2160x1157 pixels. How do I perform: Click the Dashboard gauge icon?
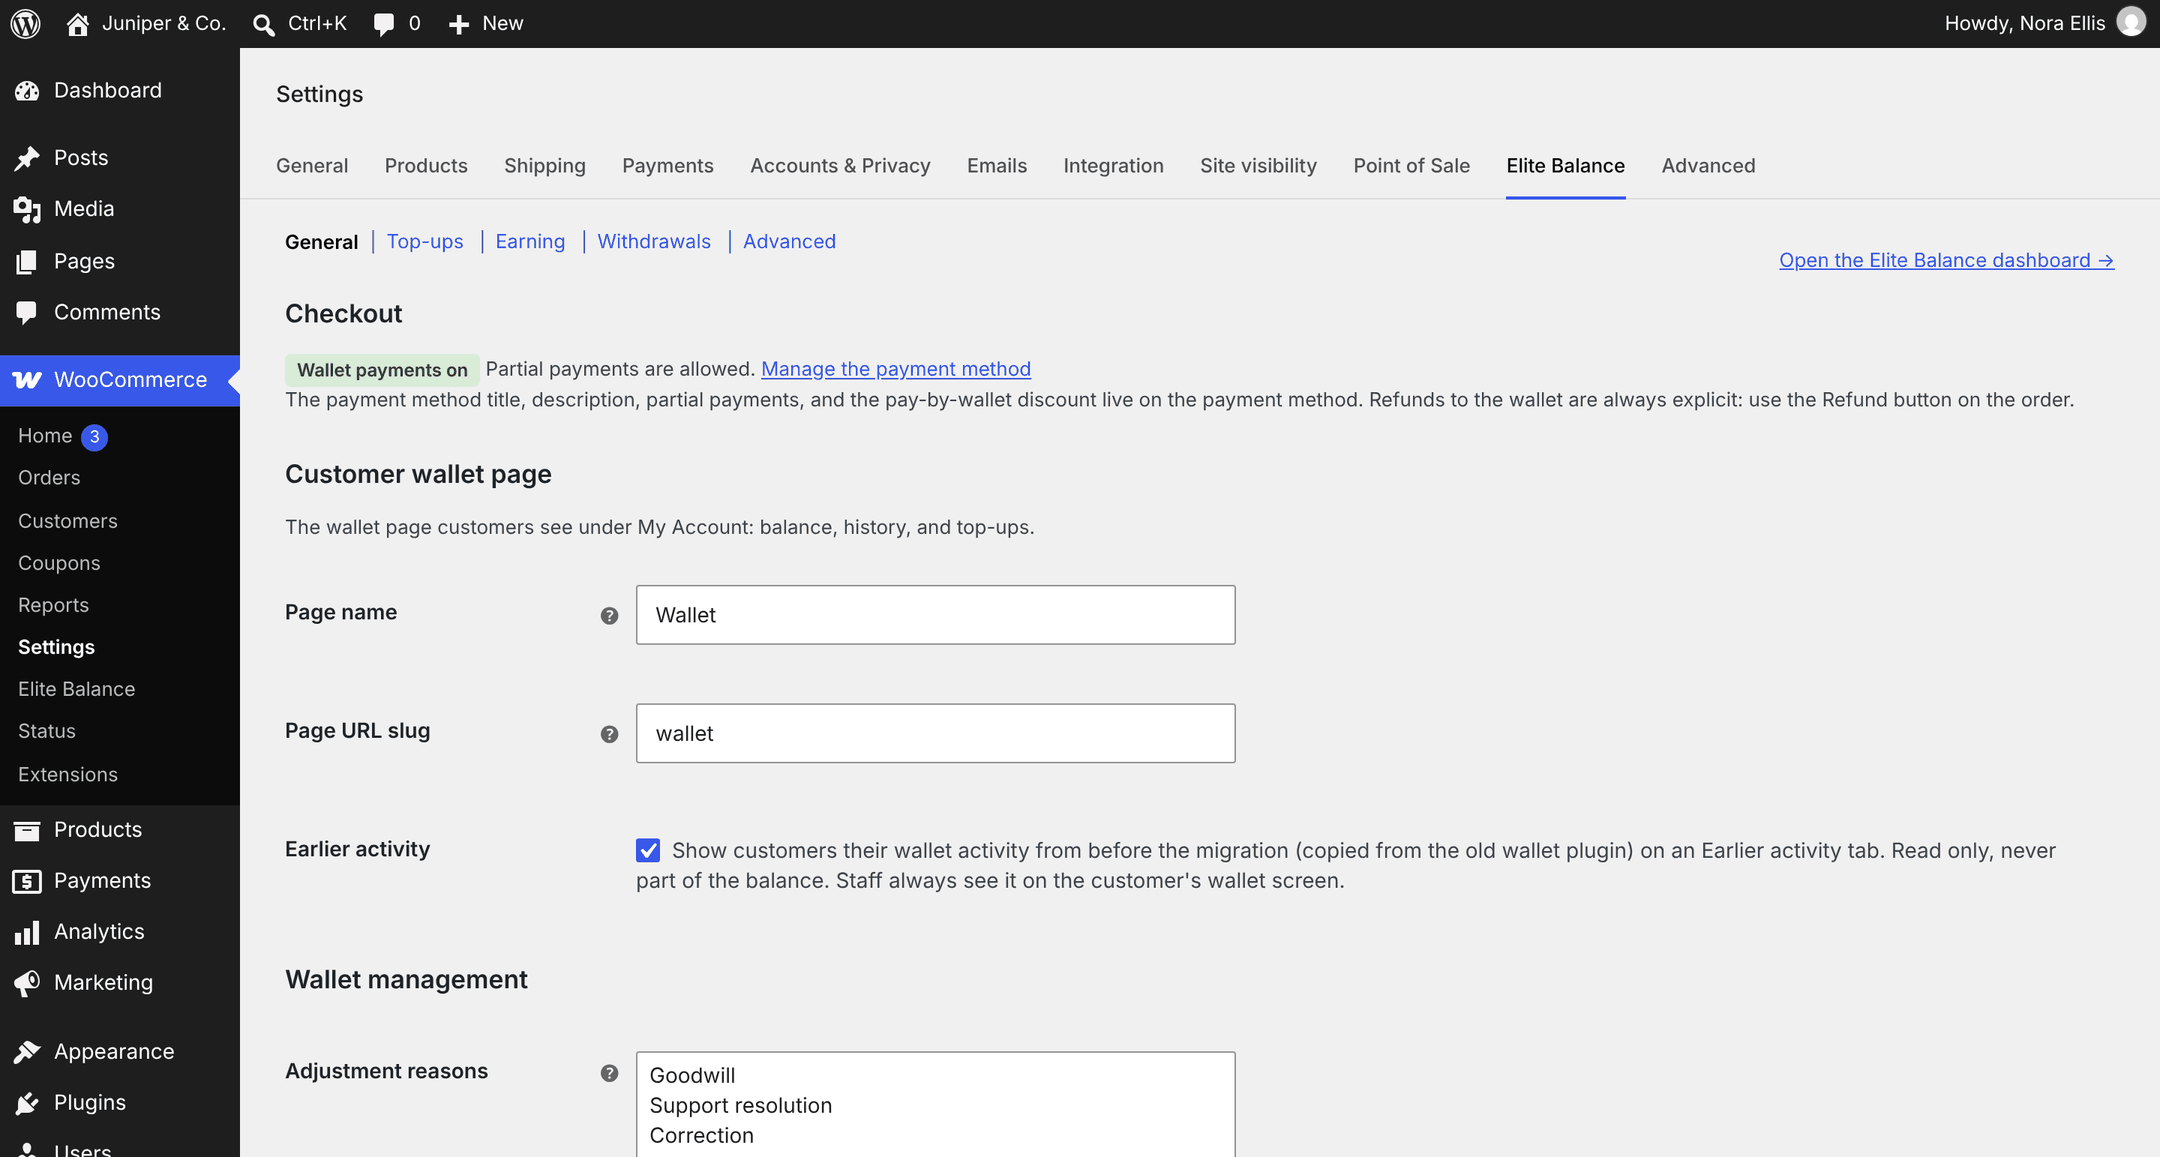(x=27, y=91)
